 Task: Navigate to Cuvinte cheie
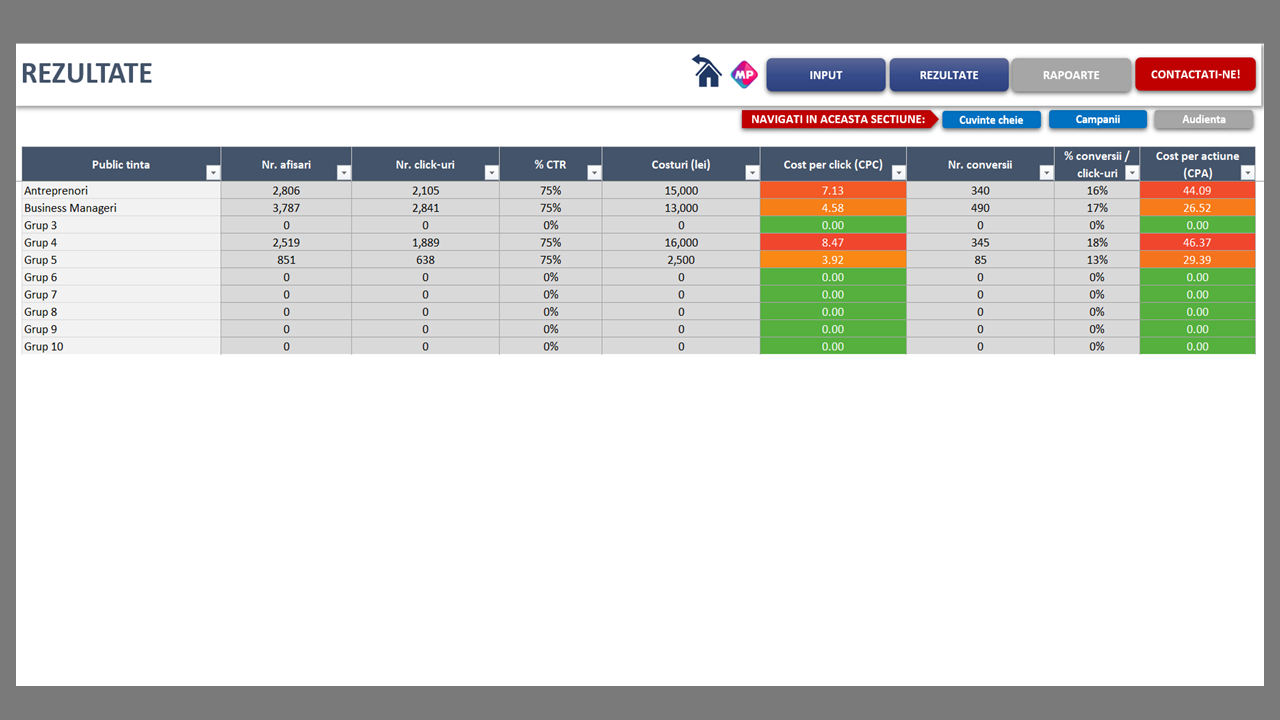point(991,120)
